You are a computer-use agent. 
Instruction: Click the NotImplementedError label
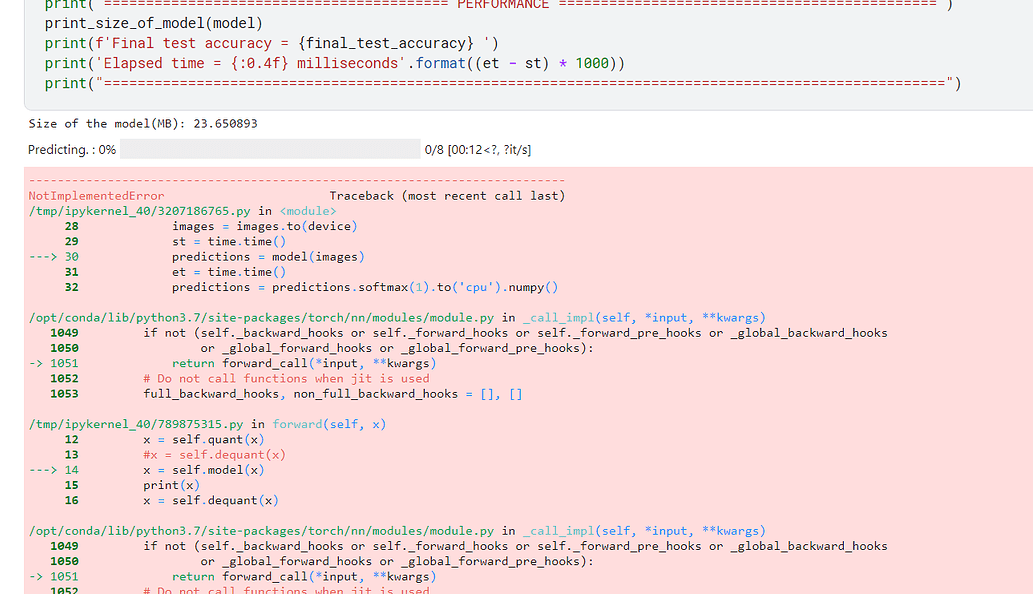[96, 196]
